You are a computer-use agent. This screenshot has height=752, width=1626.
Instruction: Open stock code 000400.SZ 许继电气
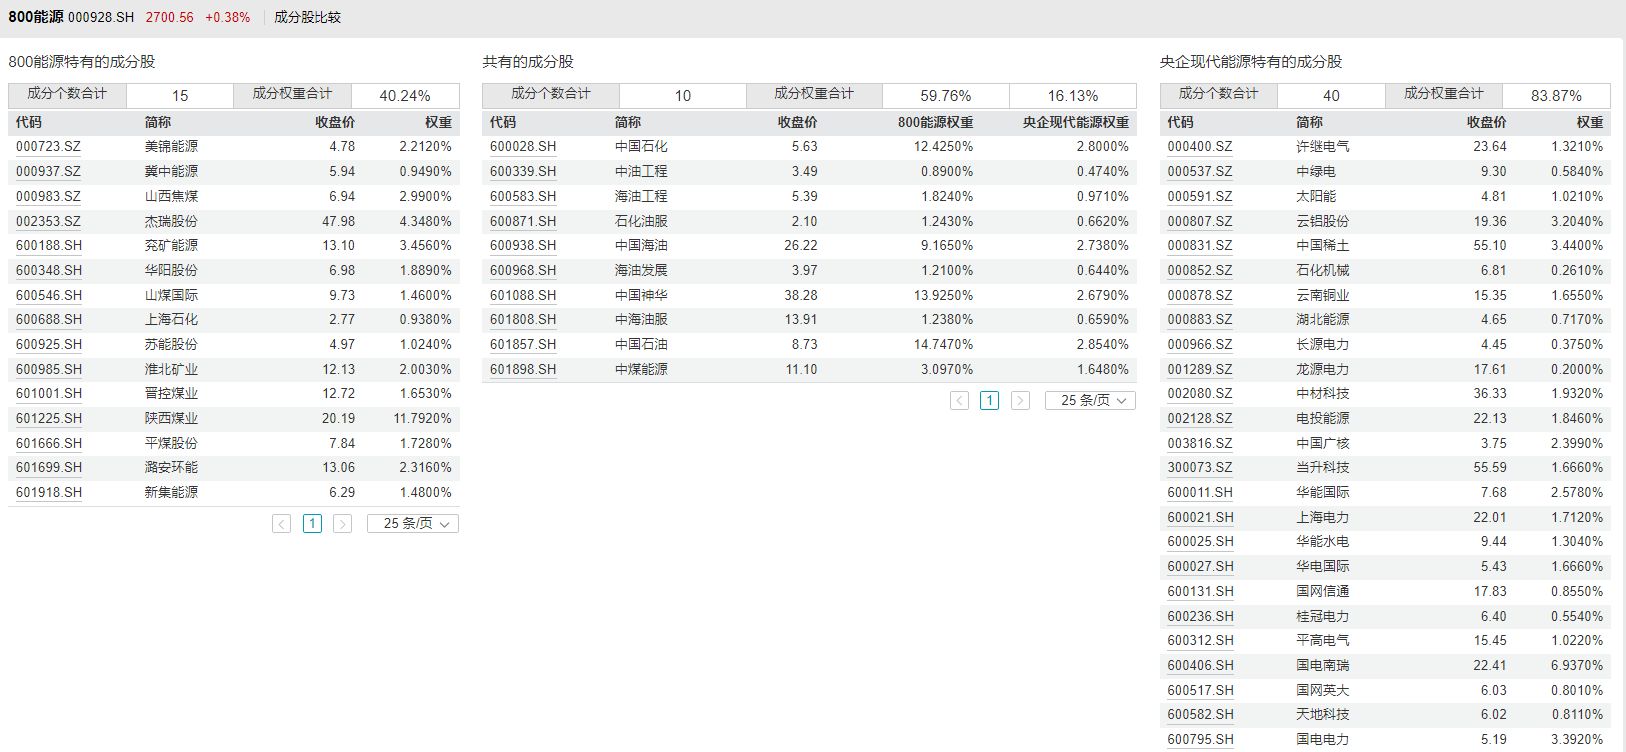[1200, 147]
